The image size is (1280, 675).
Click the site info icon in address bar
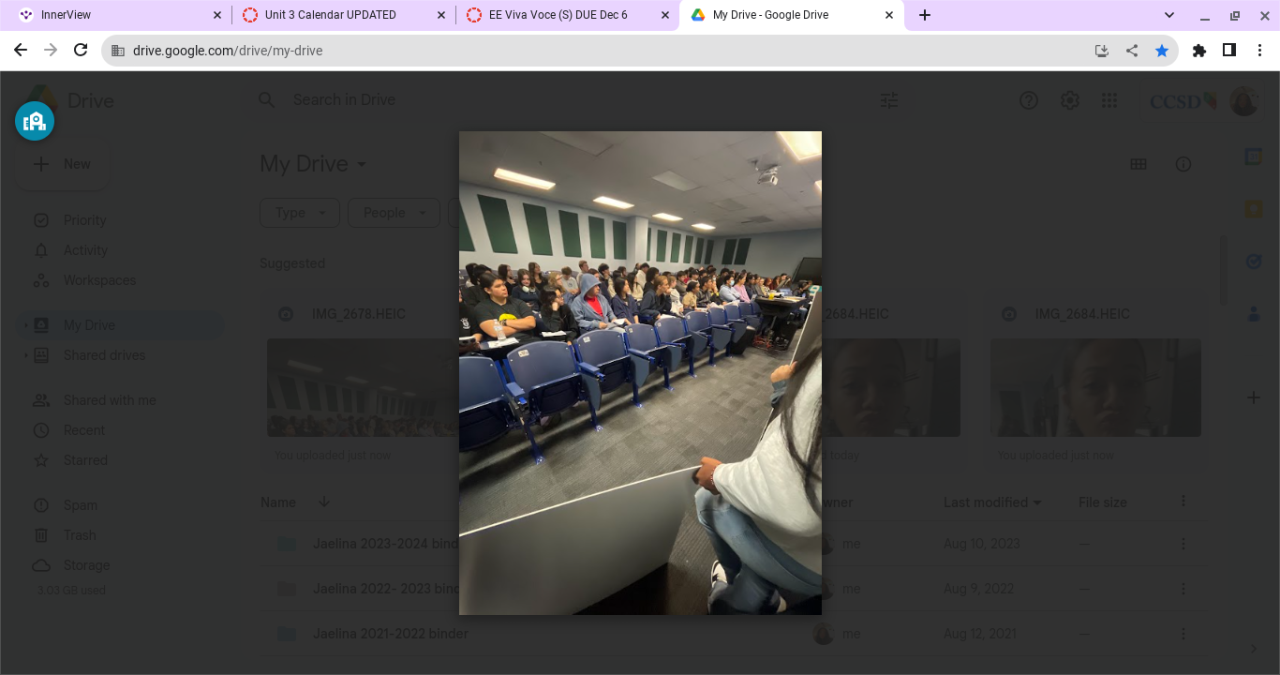[x=118, y=50]
